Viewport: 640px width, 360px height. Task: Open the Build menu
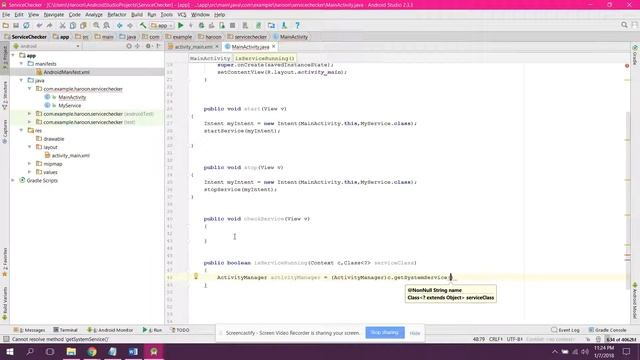(137, 15)
